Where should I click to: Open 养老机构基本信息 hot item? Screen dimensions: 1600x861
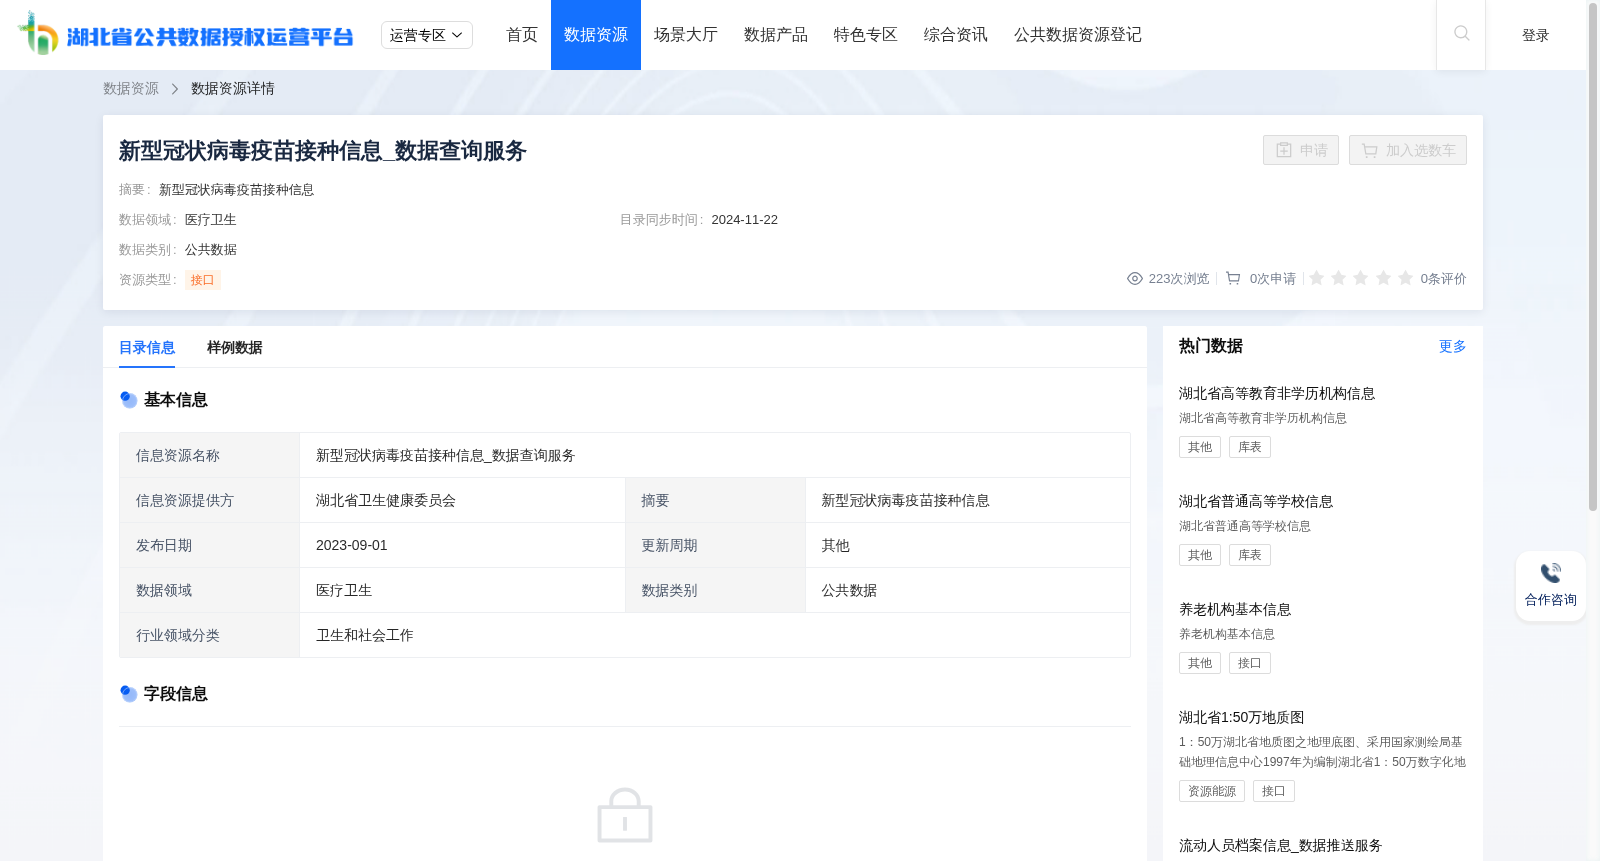pyautogui.click(x=1235, y=610)
